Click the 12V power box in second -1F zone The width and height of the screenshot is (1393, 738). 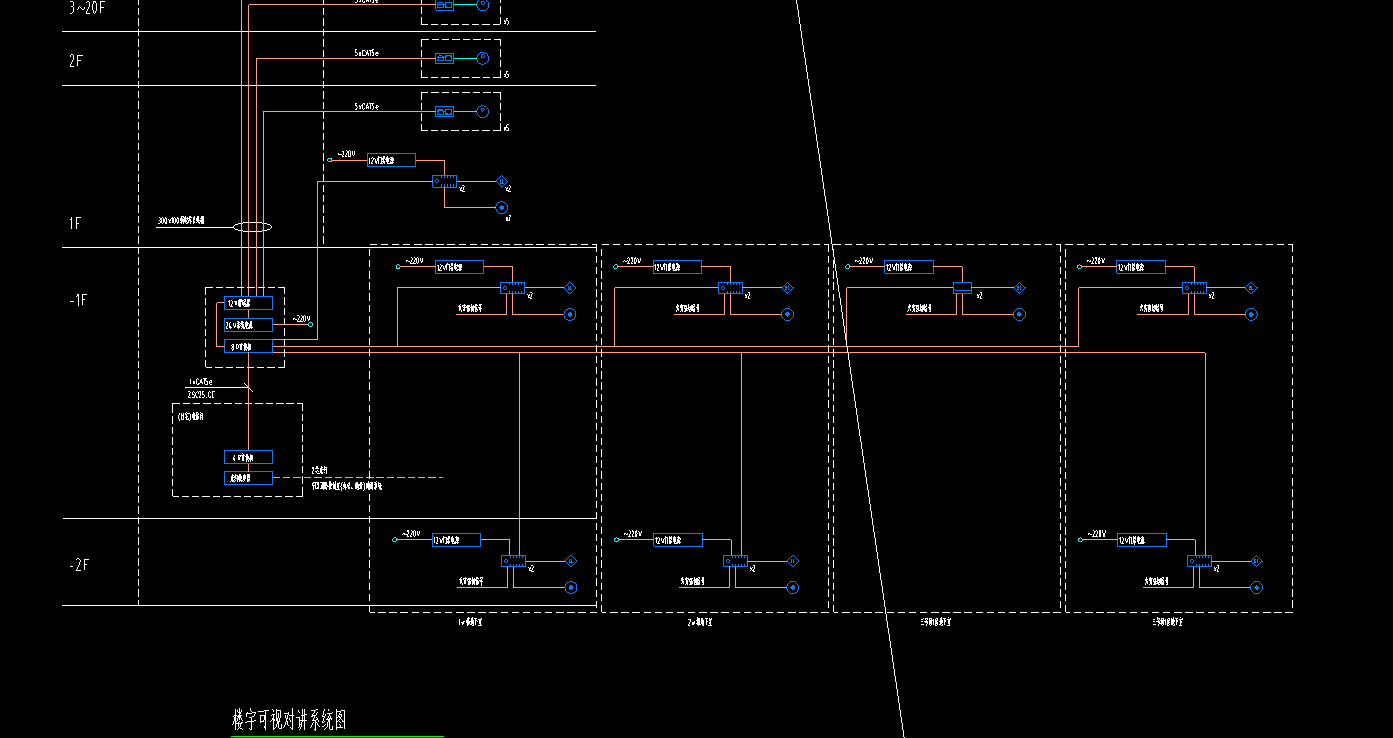677,267
